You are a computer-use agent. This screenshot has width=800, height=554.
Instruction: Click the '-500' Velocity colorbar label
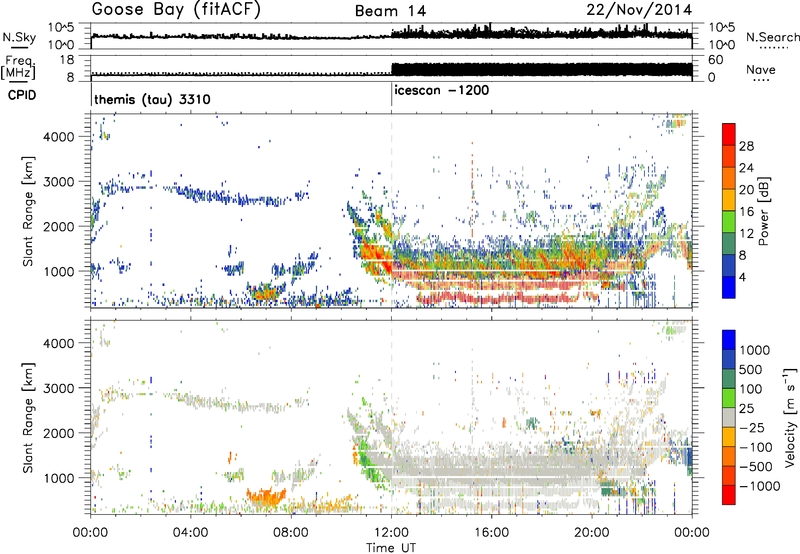(x=755, y=466)
